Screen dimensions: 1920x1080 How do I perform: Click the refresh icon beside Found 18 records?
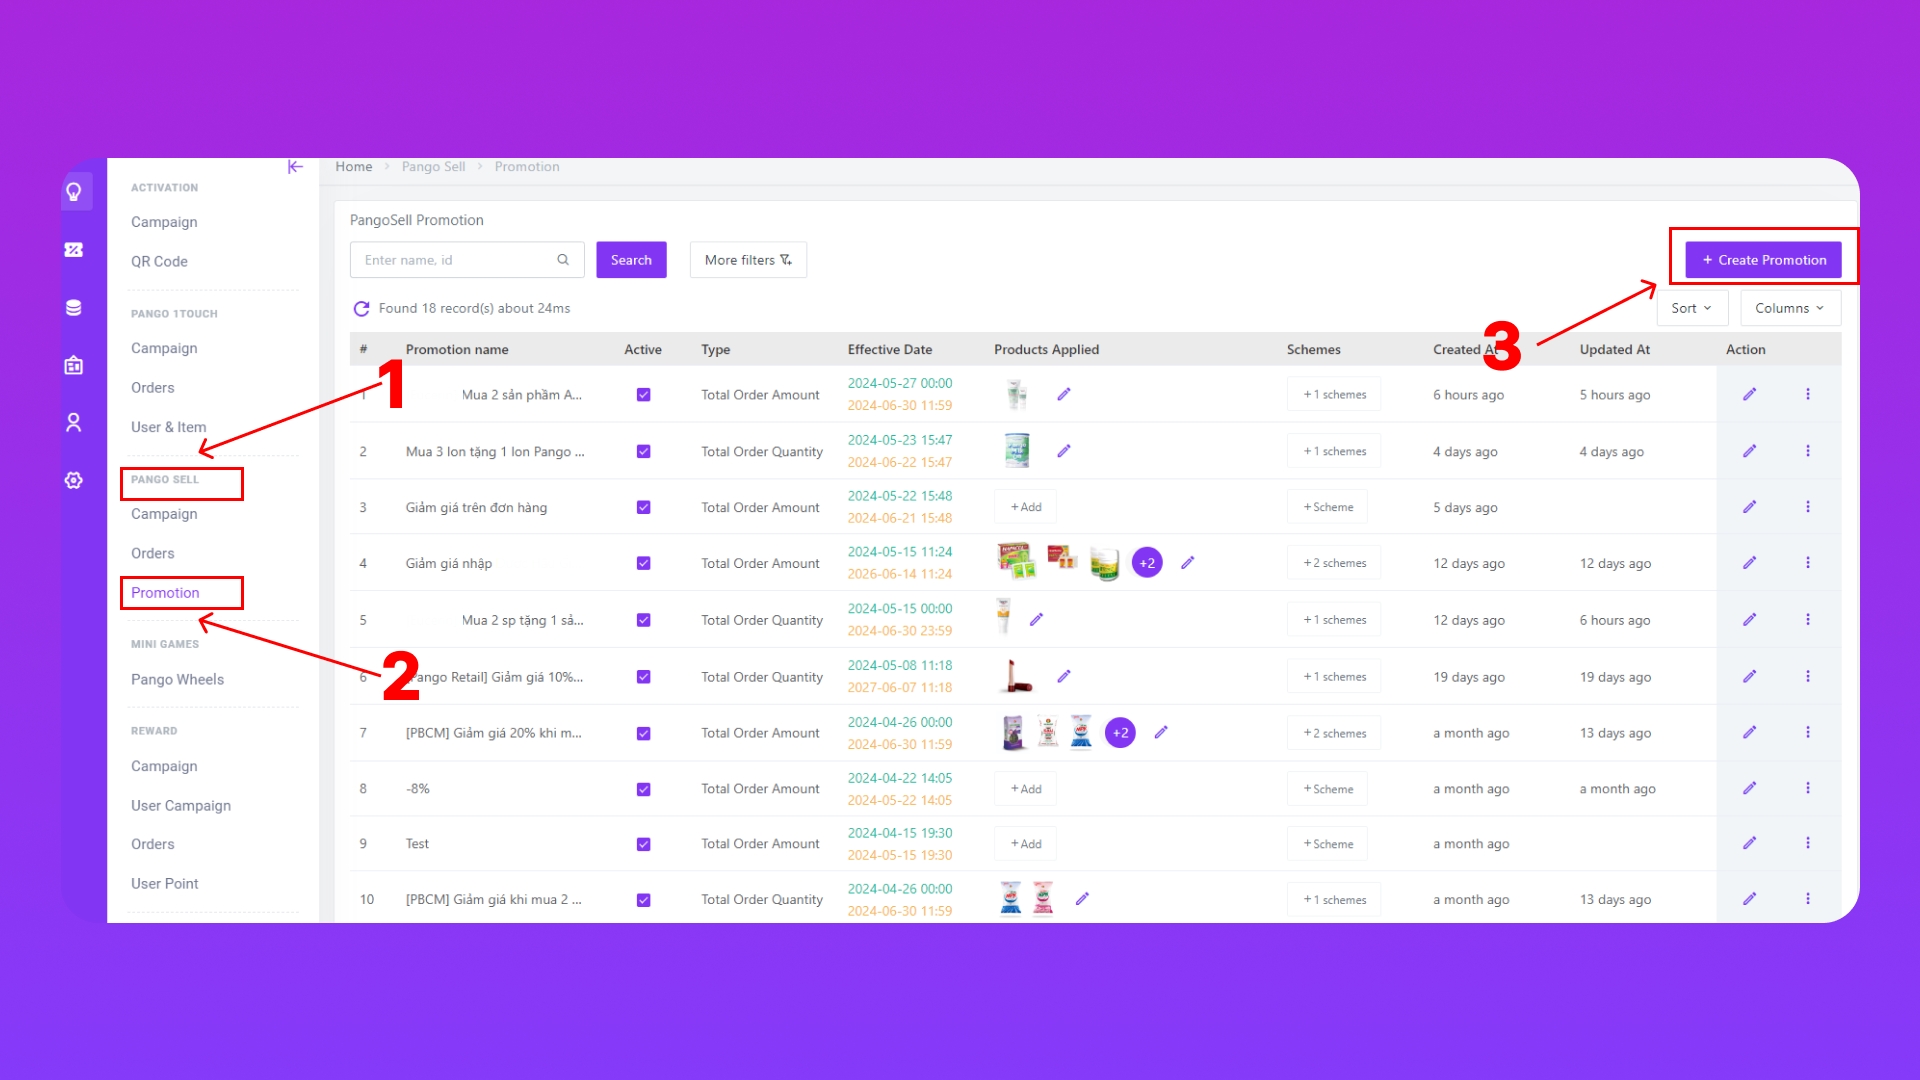(361, 309)
